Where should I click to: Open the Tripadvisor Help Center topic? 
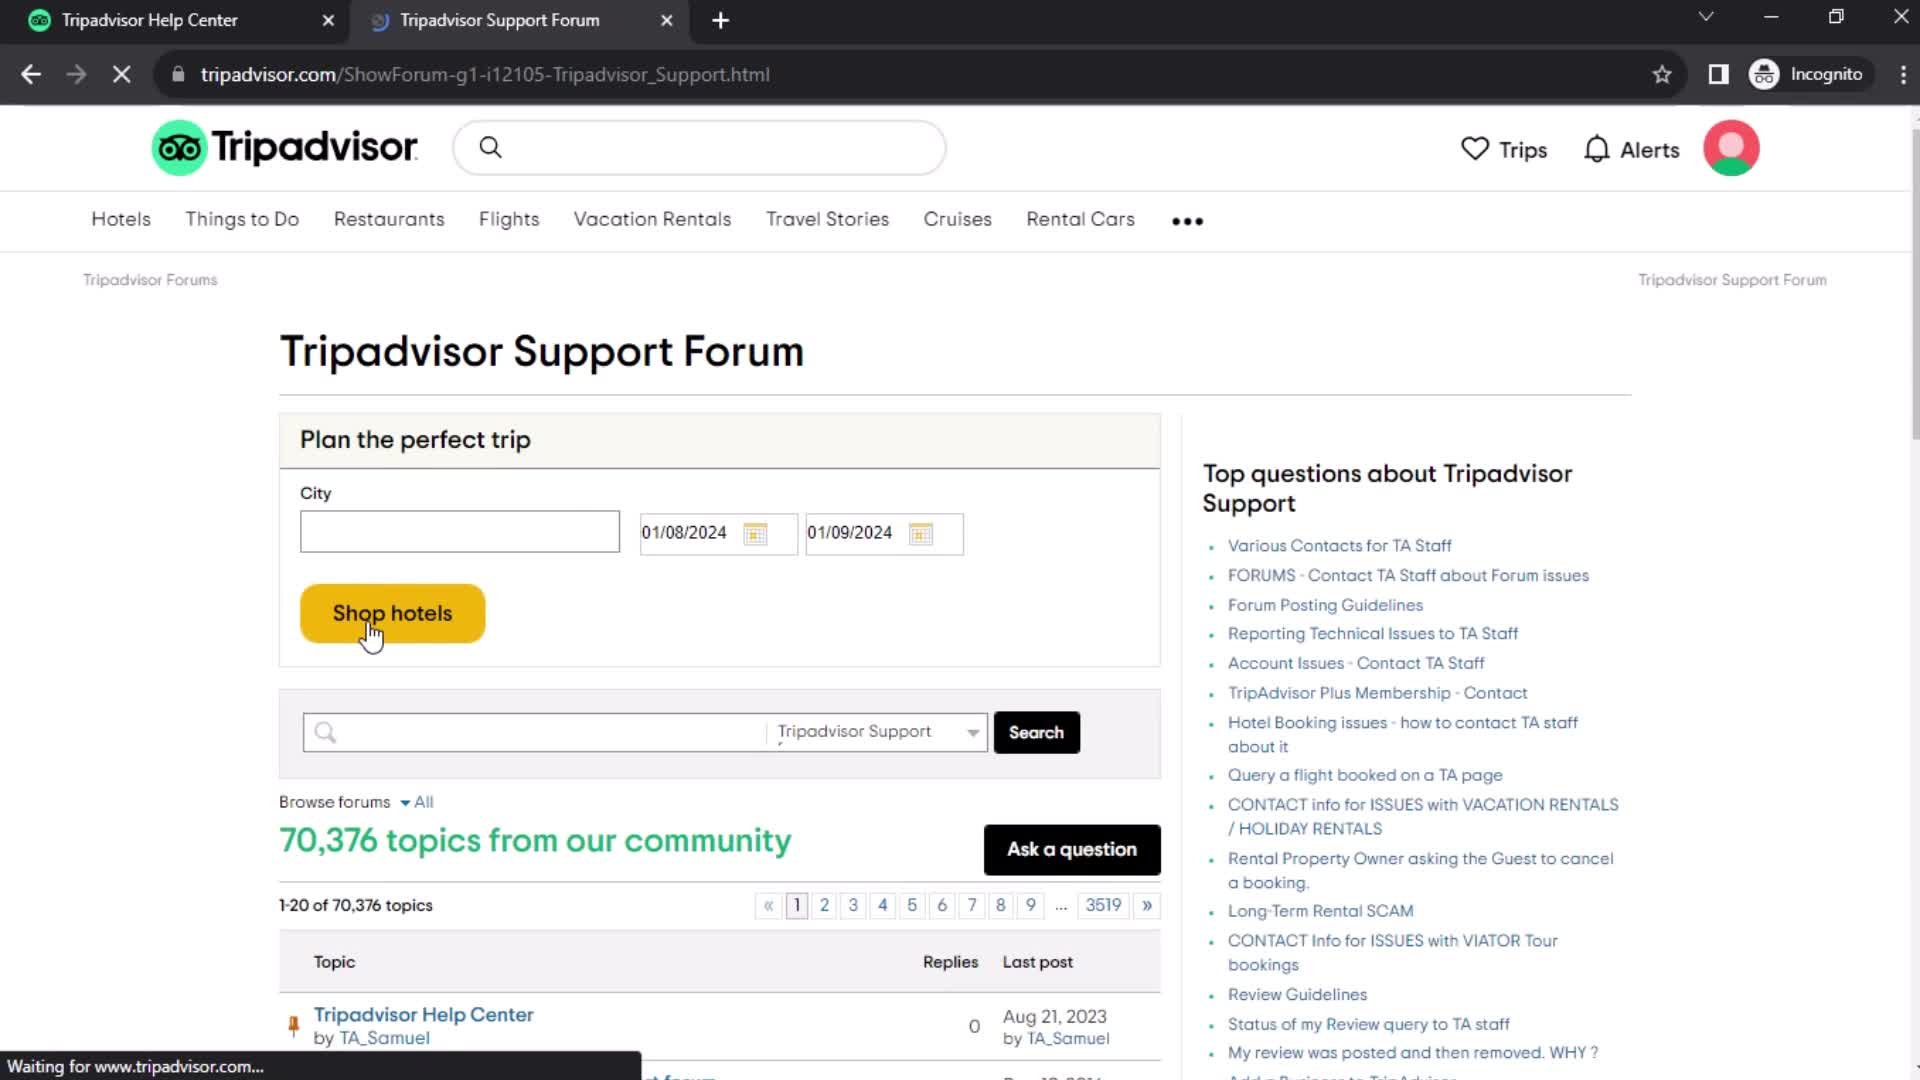click(x=423, y=1014)
